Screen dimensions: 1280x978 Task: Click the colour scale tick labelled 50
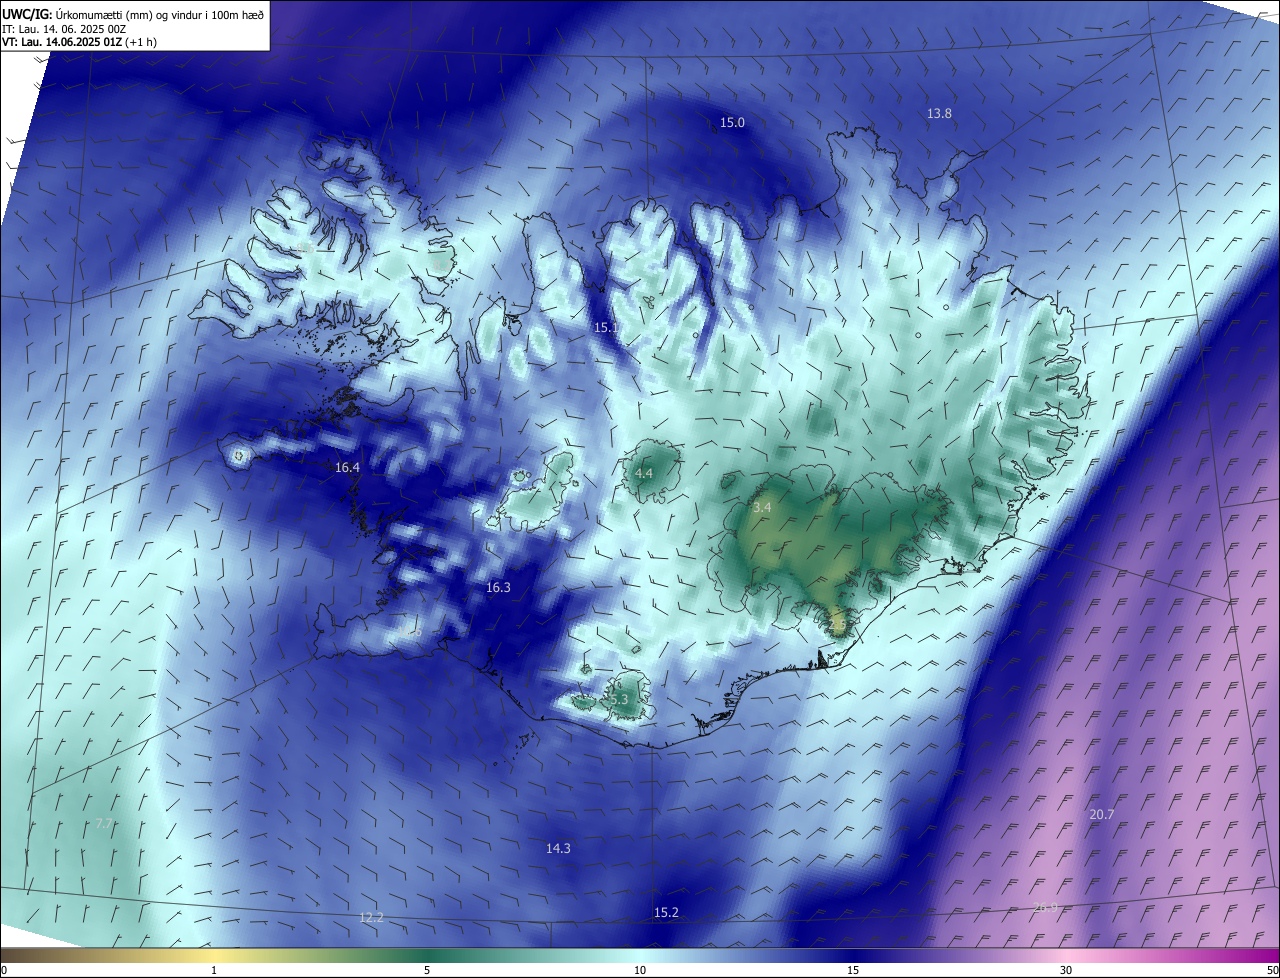point(1272,970)
